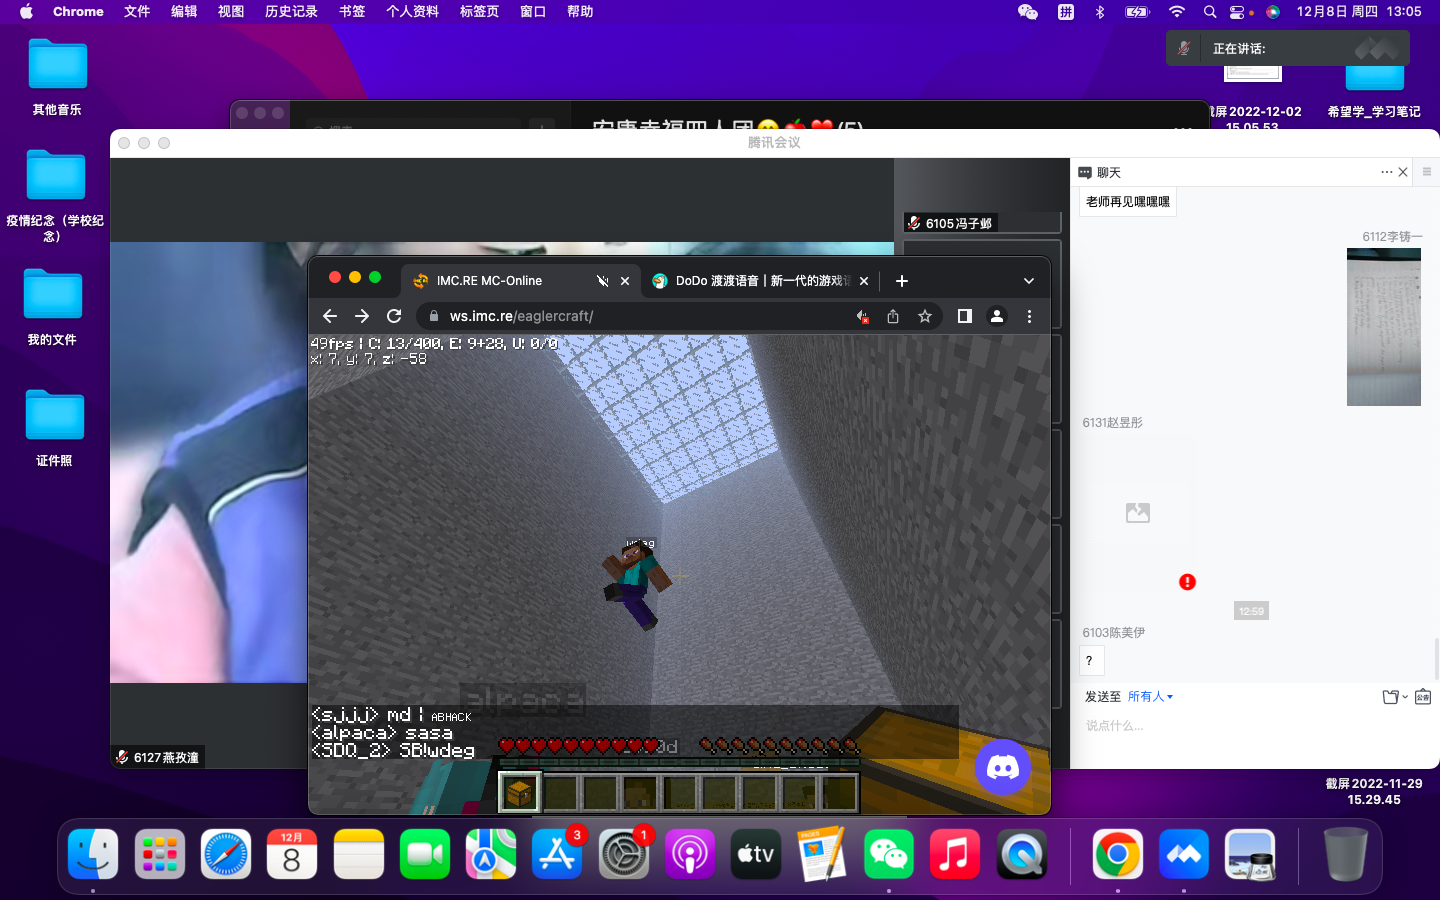Click the red failed-message warning icon

(x=1187, y=582)
